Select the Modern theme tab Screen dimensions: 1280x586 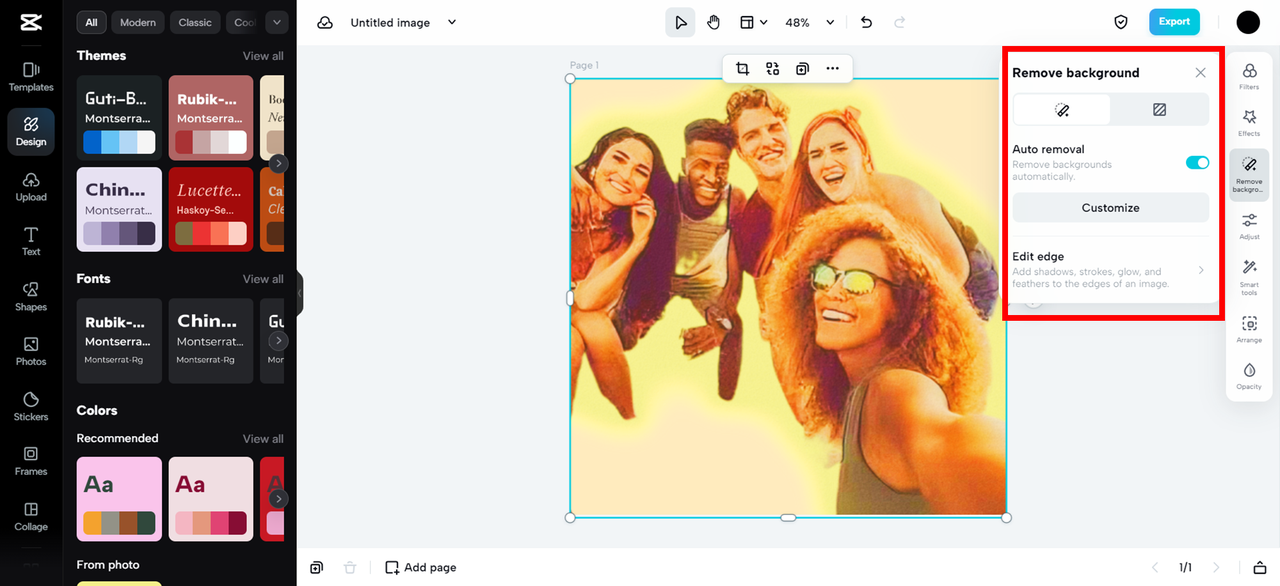[138, 22]
